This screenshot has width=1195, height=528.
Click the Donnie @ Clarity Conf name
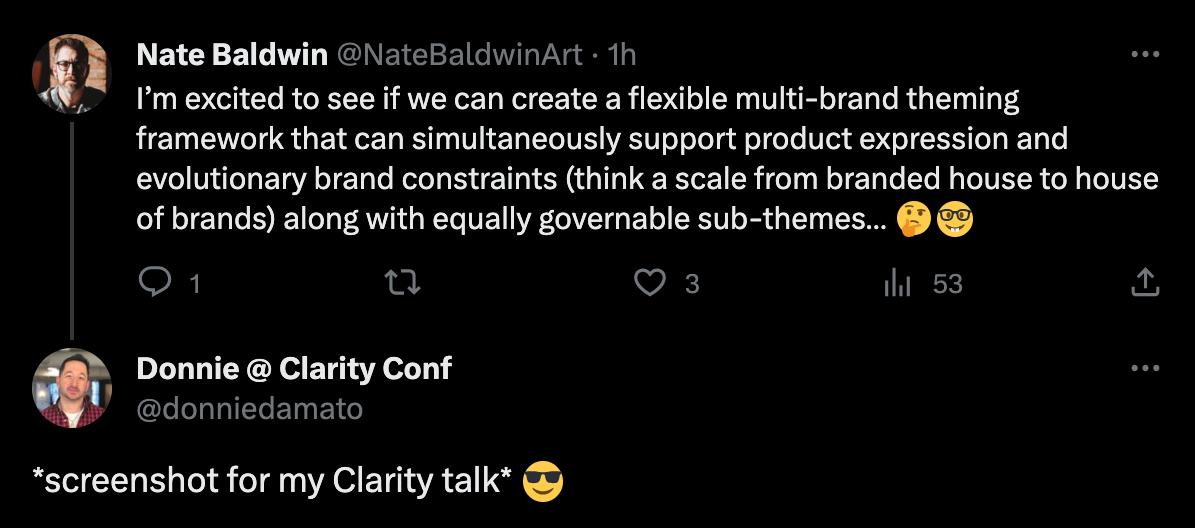(x=294, y=369)
